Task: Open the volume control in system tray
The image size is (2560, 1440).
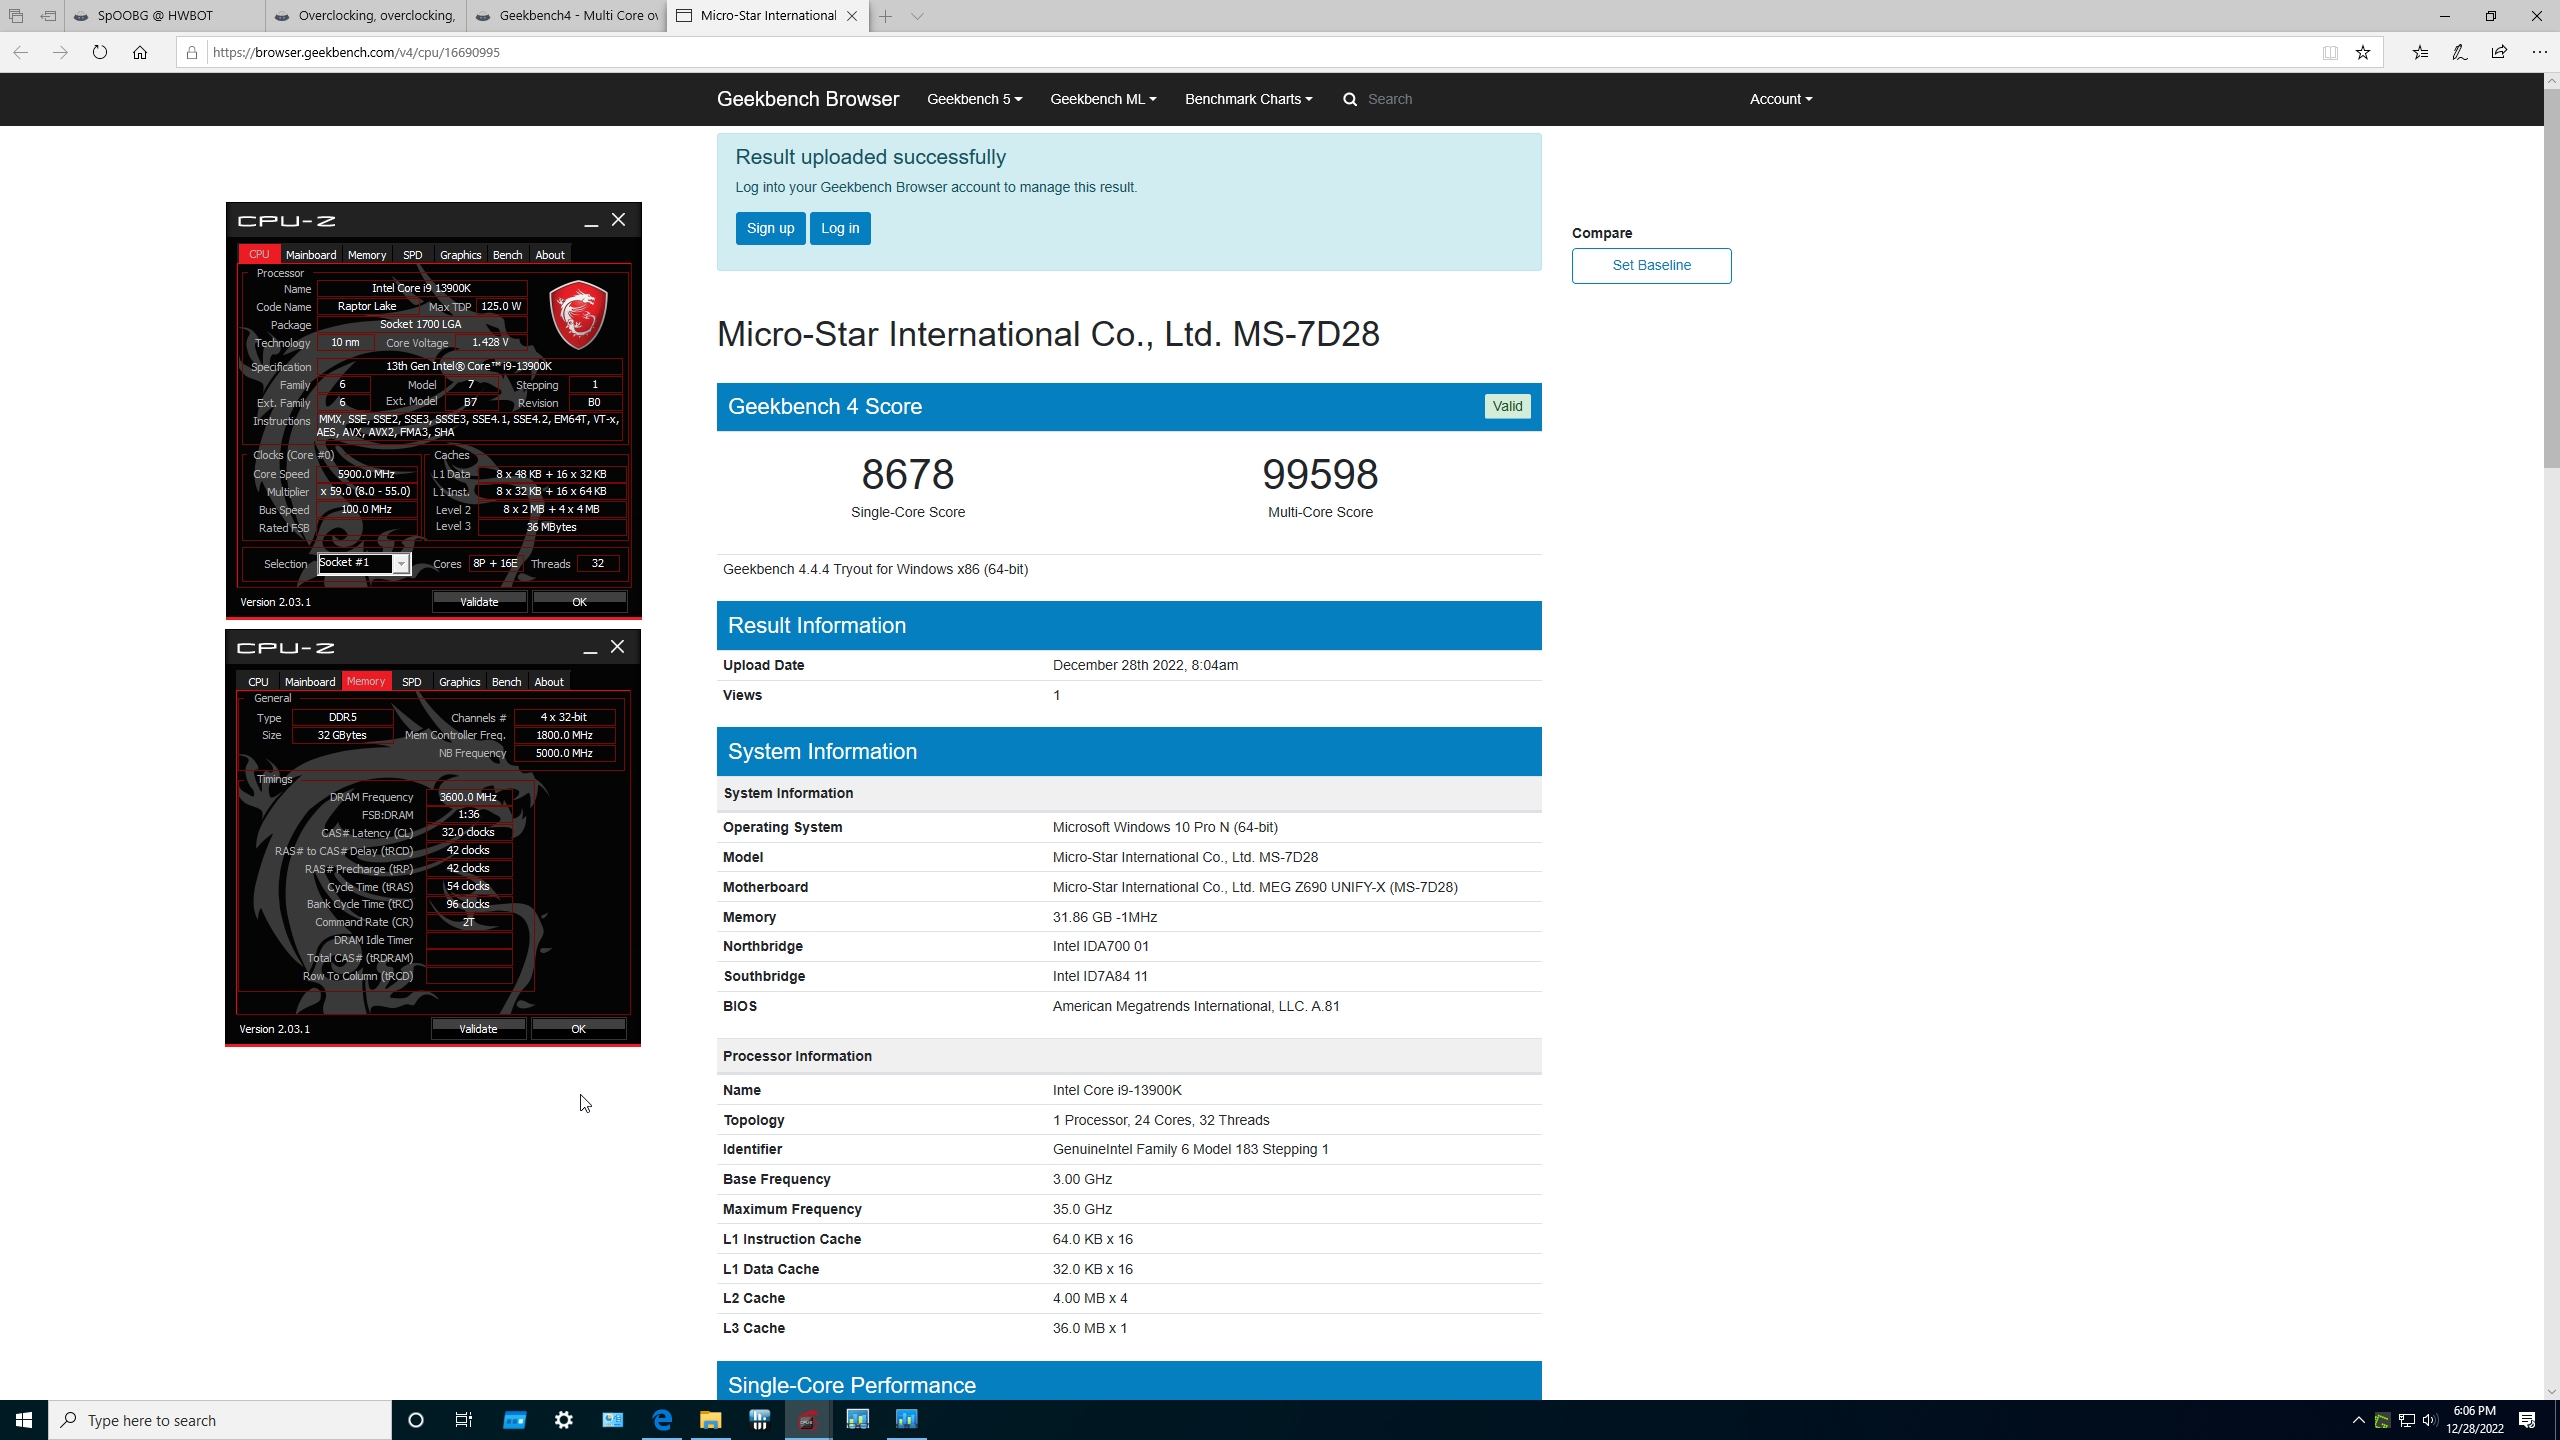Action: tap(2430, 1420)
